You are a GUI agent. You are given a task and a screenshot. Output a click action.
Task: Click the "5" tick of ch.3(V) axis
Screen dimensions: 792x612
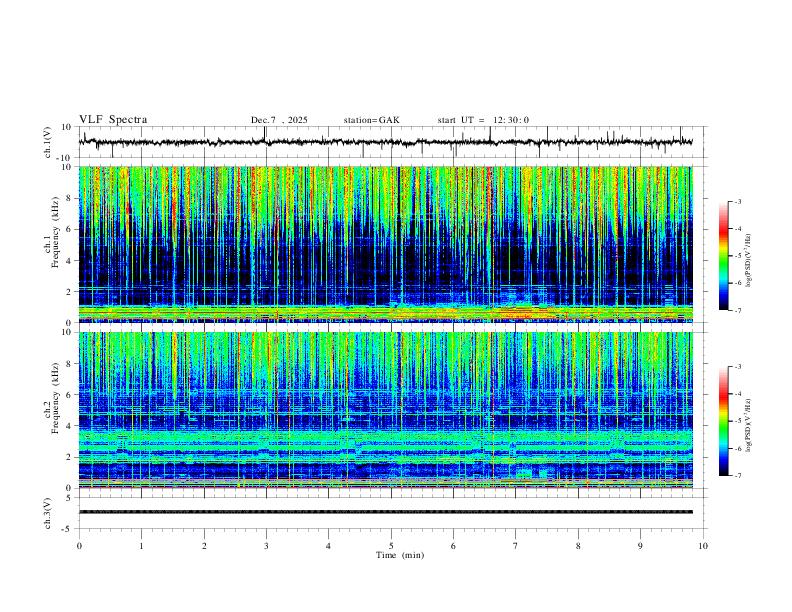coord(70,498)
